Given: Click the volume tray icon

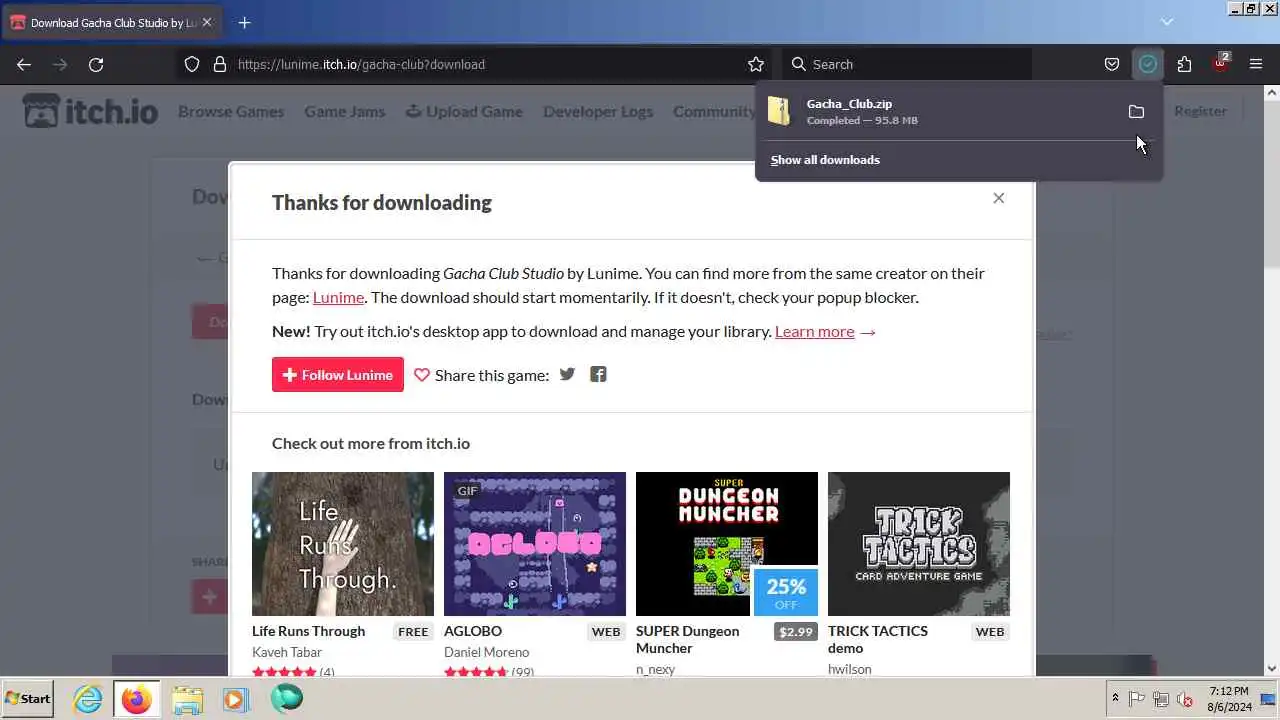Looking at the screenshot, I should point(1185,699).
